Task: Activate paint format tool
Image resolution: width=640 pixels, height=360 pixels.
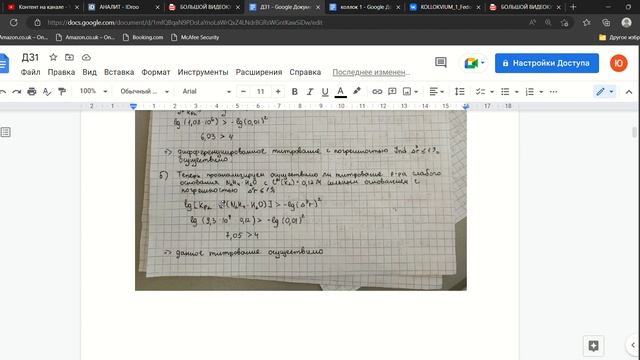Action: [62, 92]
